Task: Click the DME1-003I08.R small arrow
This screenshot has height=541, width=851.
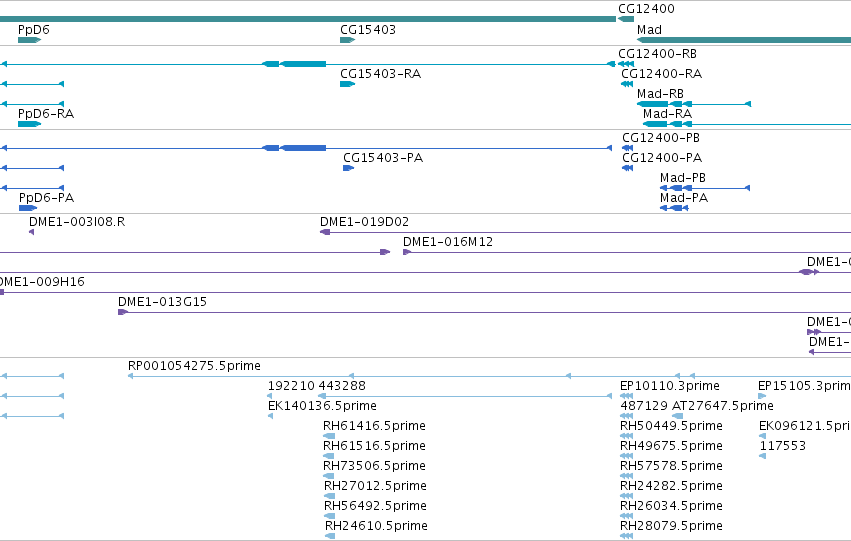Action: tap(31, 232)
